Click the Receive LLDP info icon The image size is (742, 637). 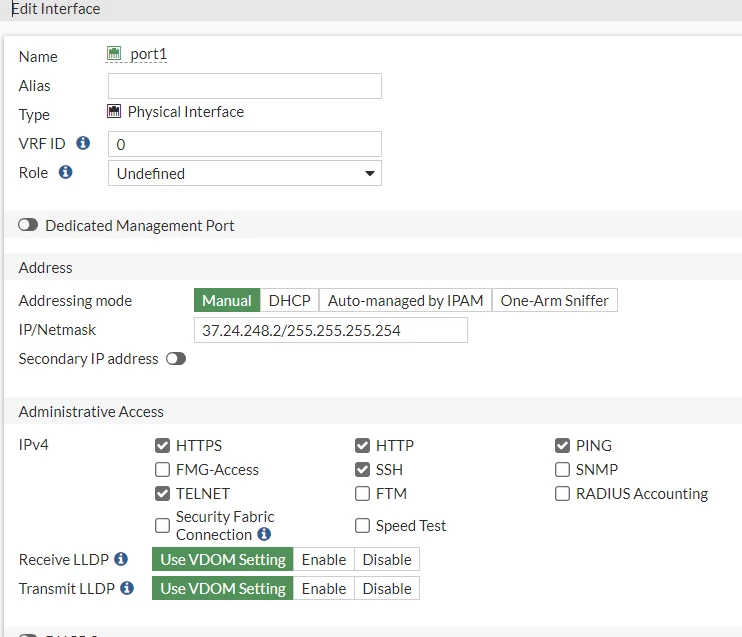121,559
